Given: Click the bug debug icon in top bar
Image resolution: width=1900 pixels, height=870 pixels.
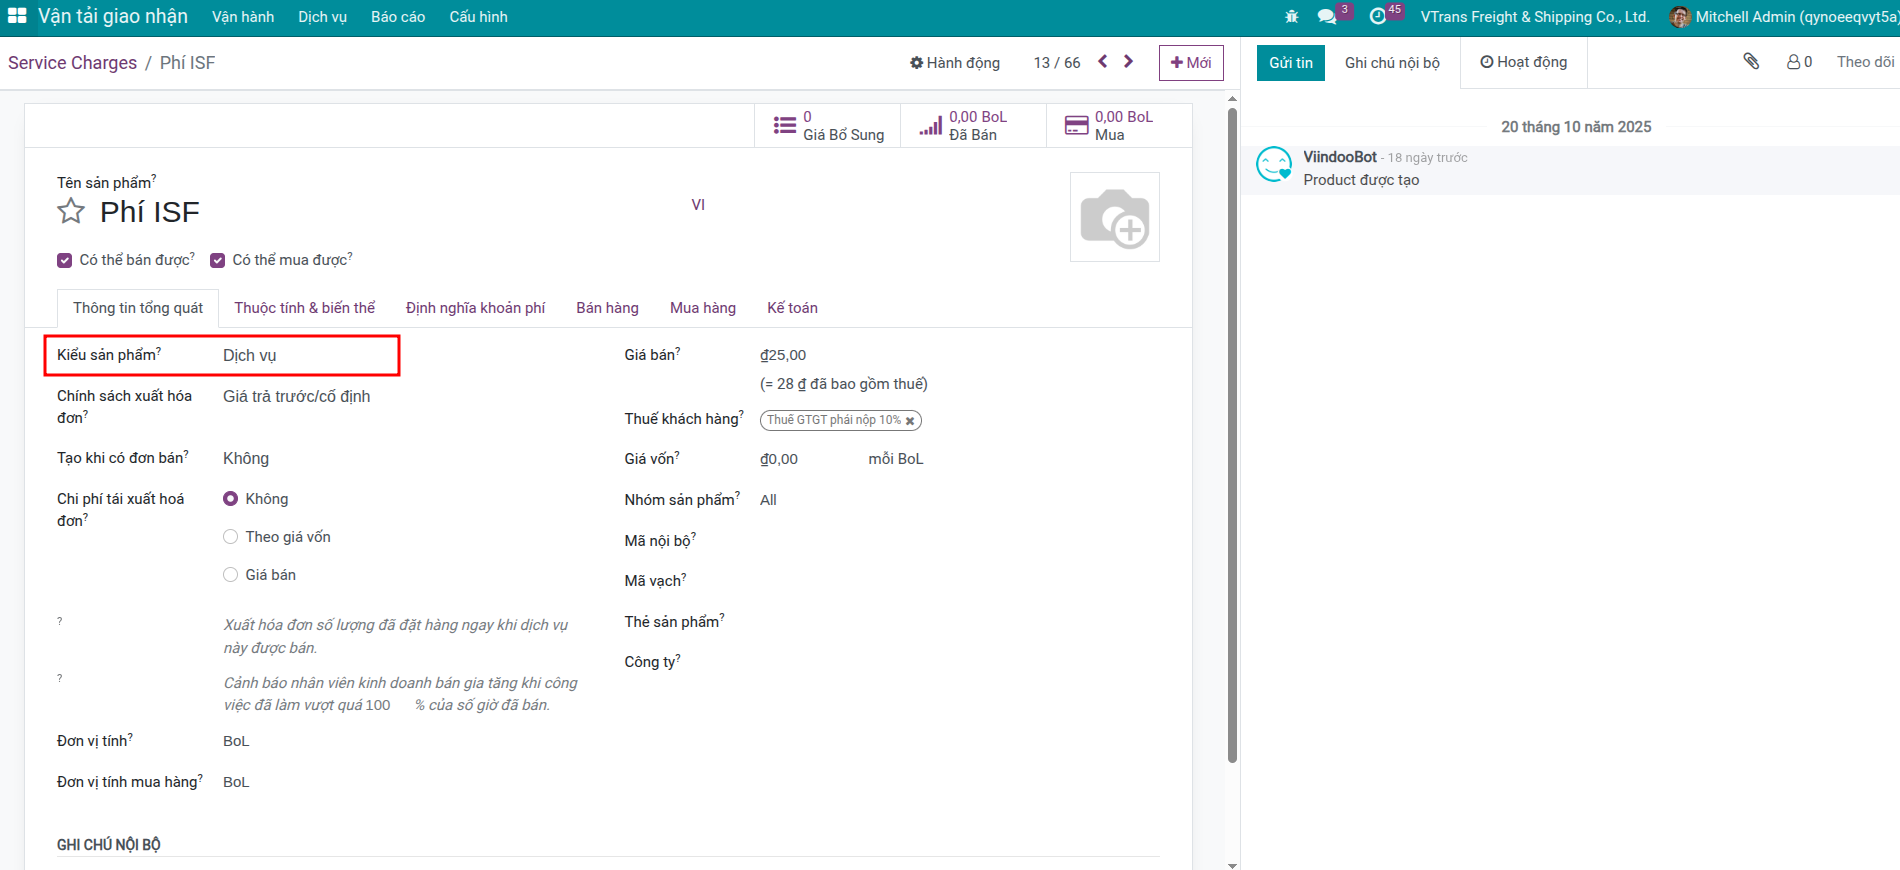Looking at the screenshot, I should (x=1292, y=17).
